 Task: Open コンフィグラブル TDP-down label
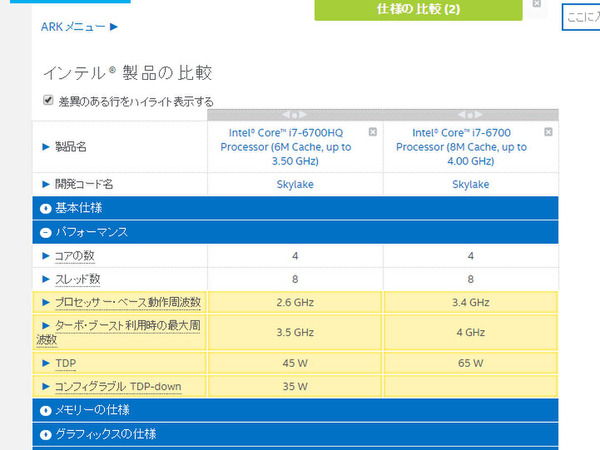click(x=118, y=386)
